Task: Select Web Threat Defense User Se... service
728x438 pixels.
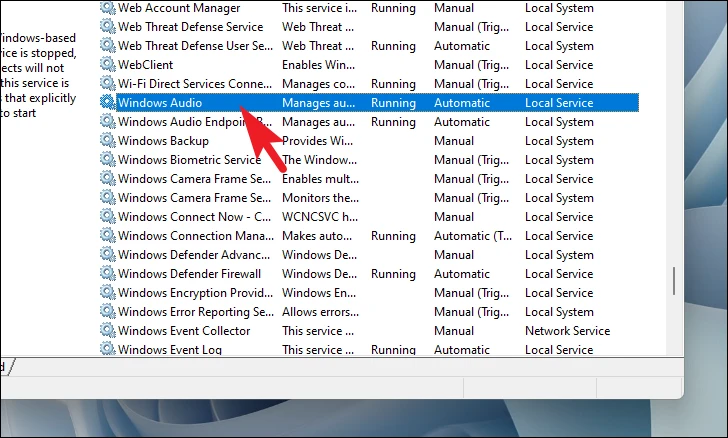Action: point(195,46)
